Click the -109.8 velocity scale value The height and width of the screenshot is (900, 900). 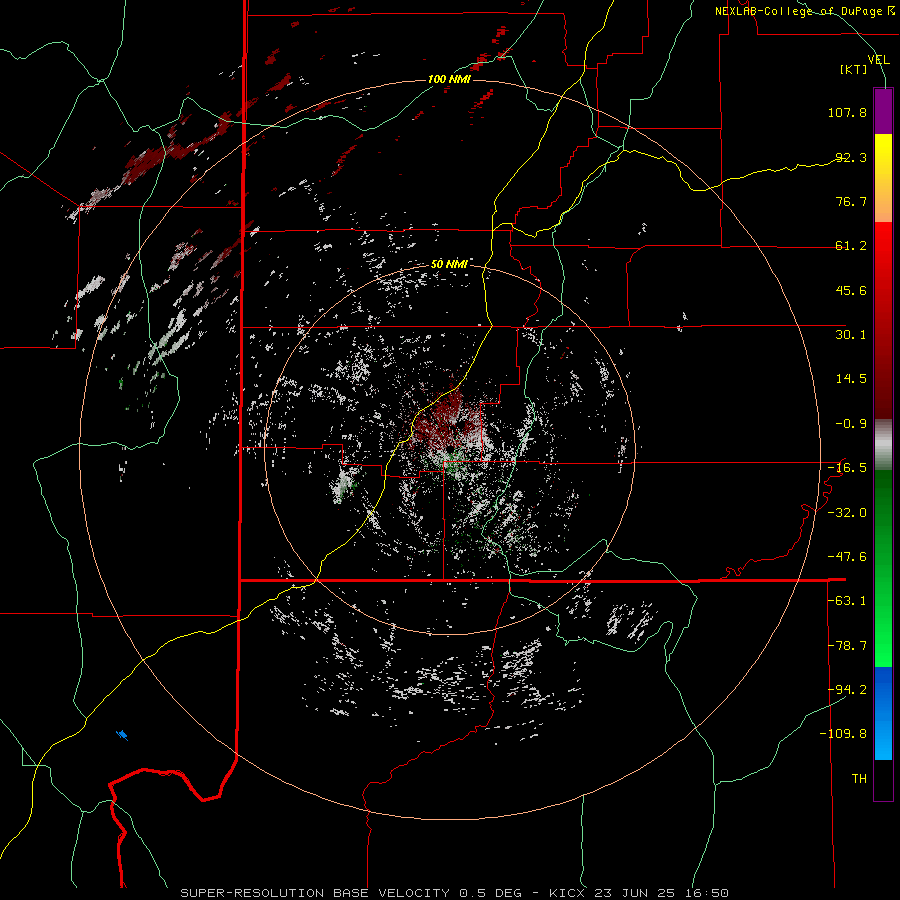point(843,734)
